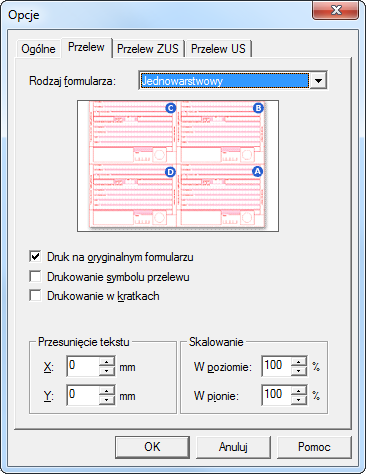Open the Przelew US tab
The width and height of the screenshot is (366, 474).
tap(218, 49)
